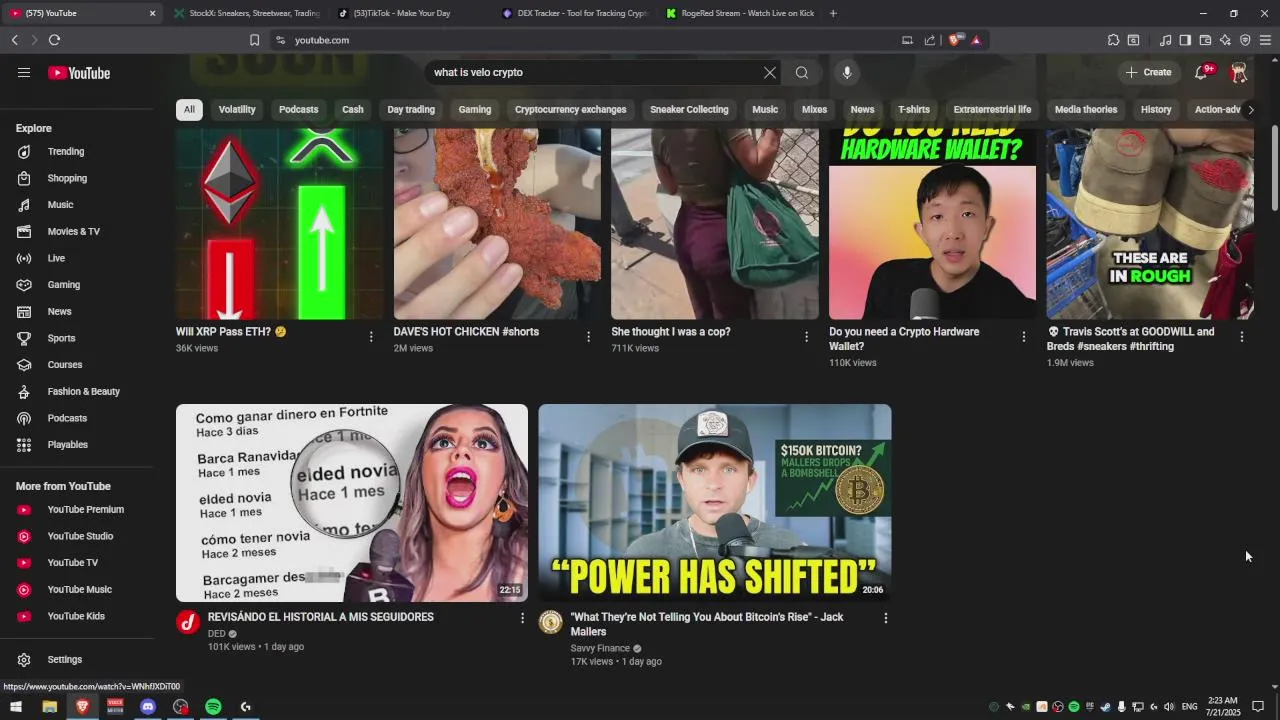Open Playables in the sidebar
This screenshot has width=1280, height=720.
point(67,444)
